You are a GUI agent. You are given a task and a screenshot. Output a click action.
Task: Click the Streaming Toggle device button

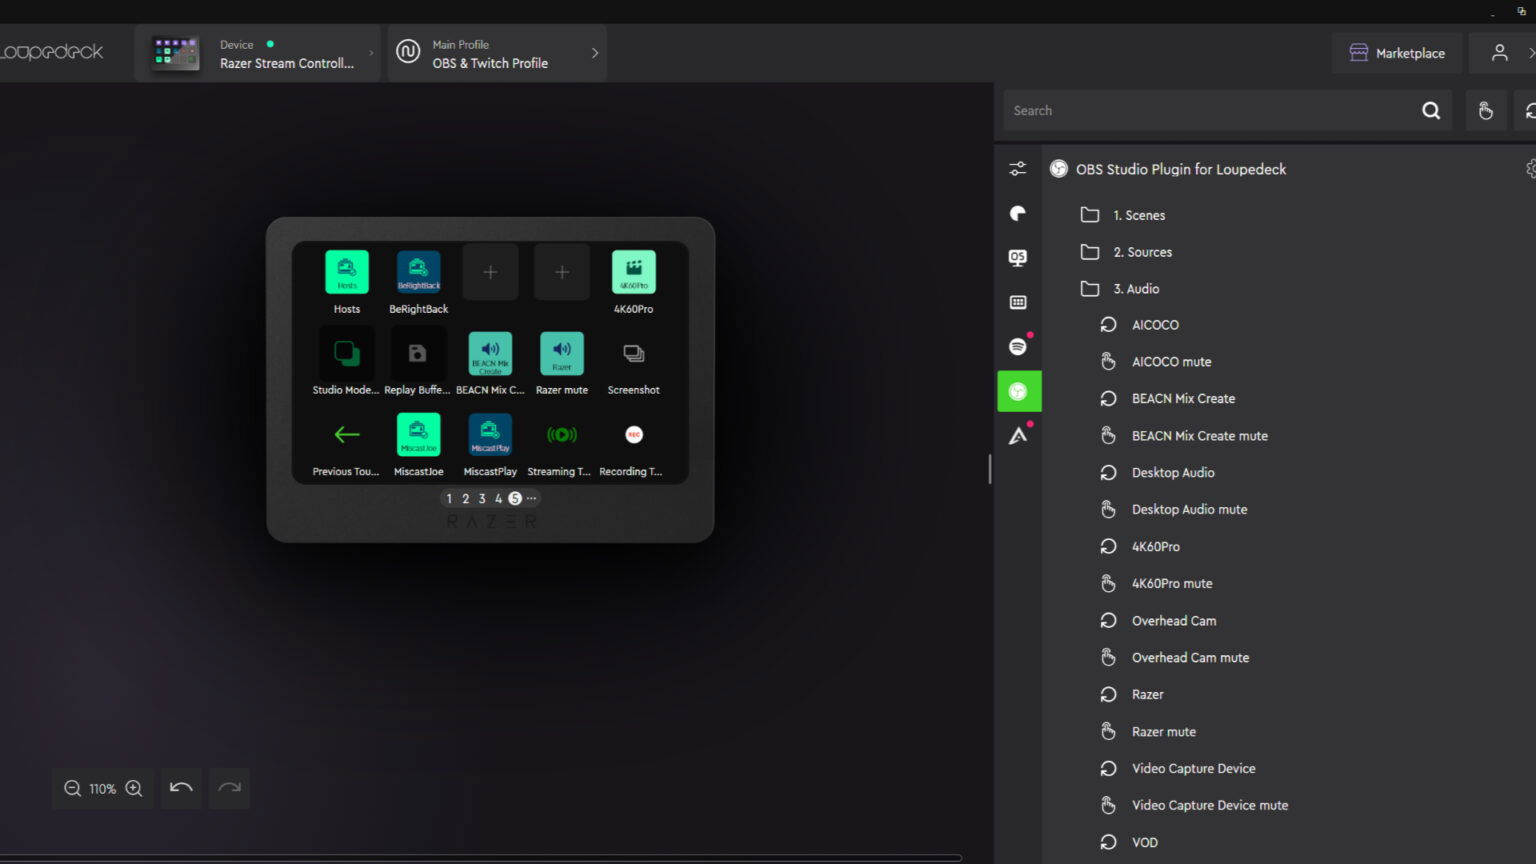coord(561,435)
